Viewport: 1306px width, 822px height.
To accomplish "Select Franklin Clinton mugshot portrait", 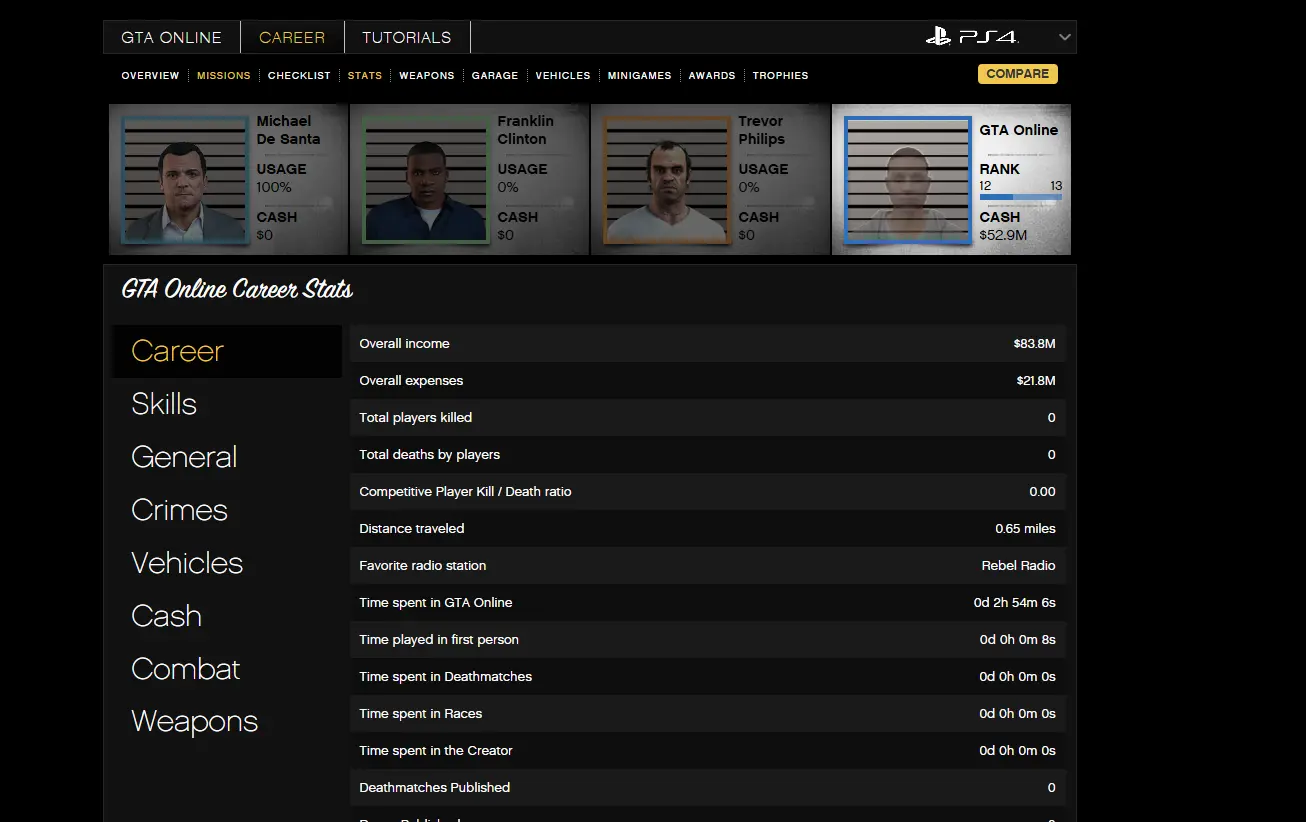I will coord(426,180).
